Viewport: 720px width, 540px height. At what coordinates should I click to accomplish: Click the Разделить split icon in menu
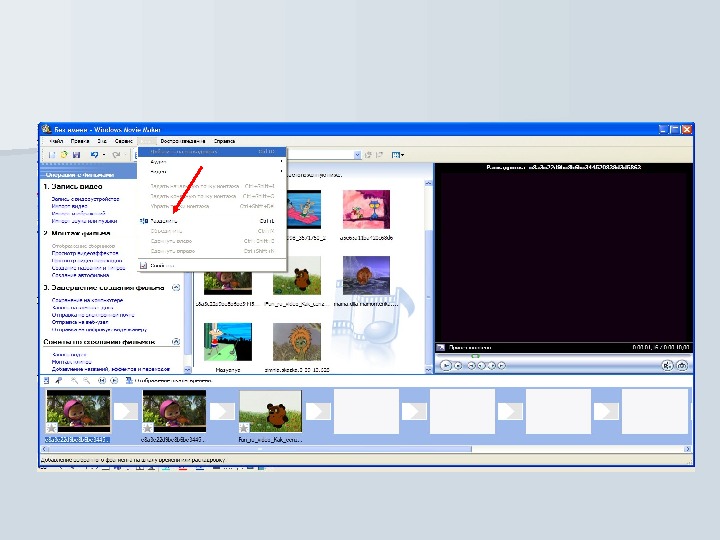144,221
